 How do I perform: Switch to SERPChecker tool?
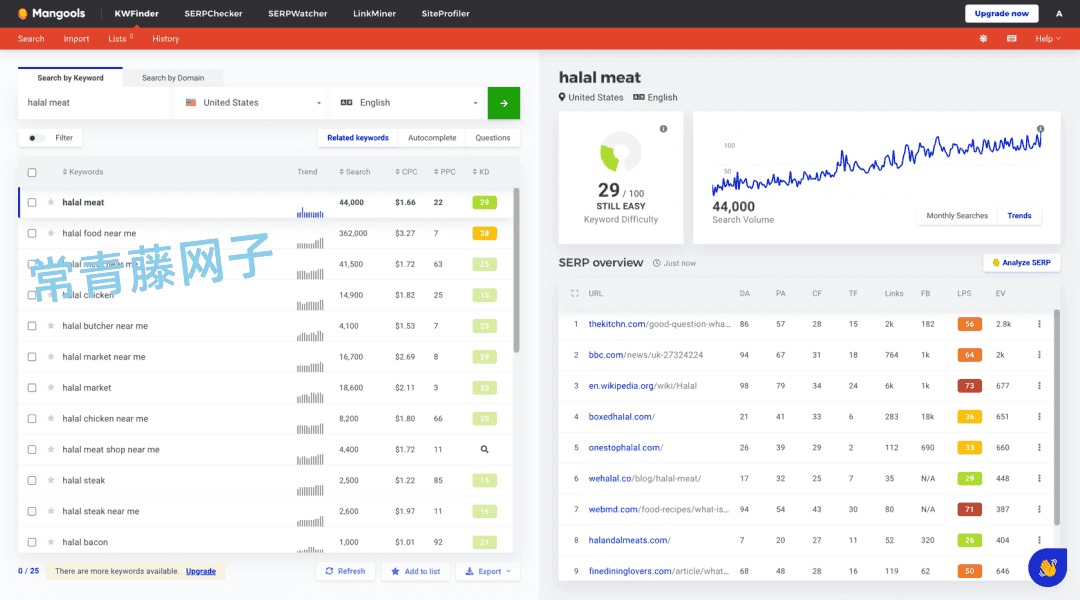coord(213,13)
